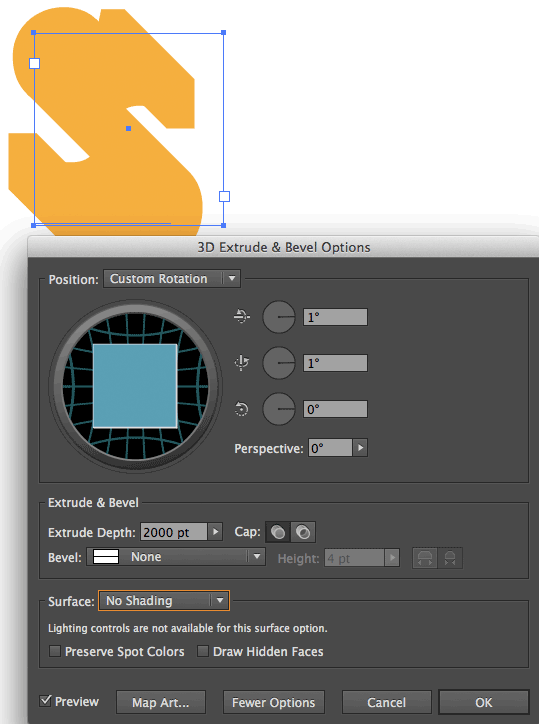Open the Perspective slider arrow
Viewport: 539px width, 724px height.
pos(360,448)
